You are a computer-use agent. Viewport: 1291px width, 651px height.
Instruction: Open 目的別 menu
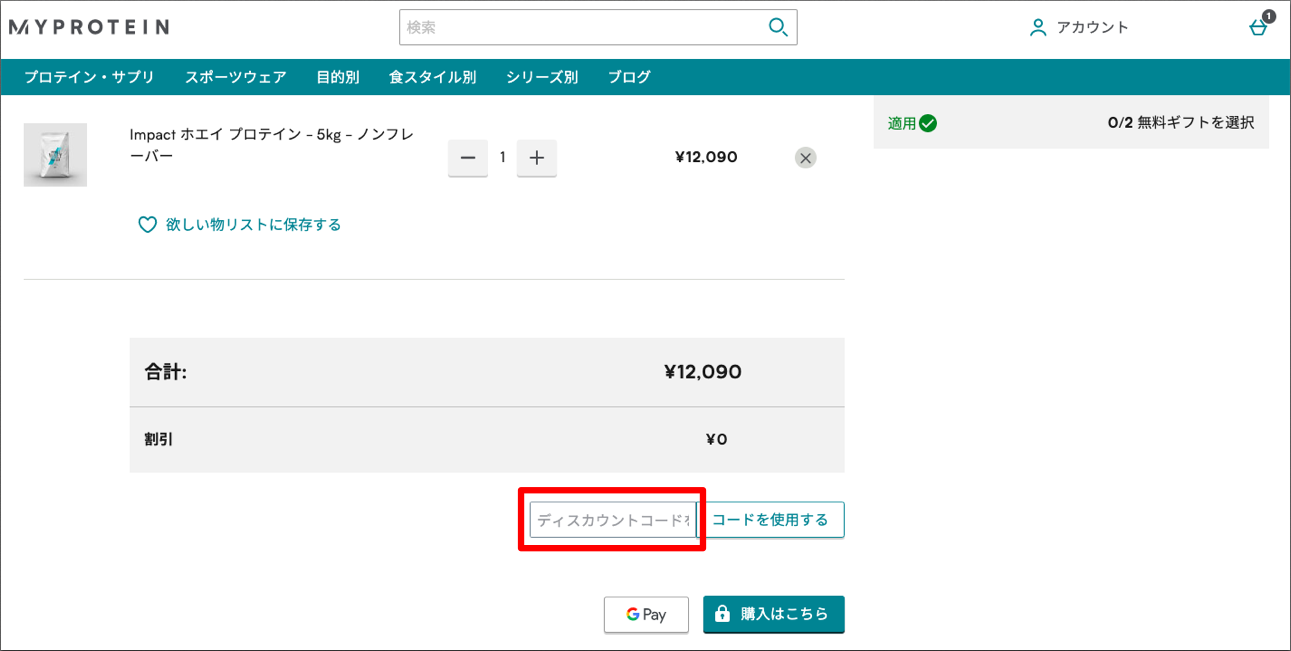click(338, 77)
